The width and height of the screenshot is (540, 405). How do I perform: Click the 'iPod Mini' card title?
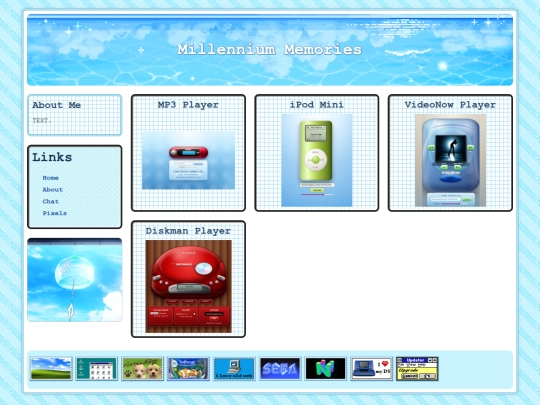(x=317, y=105)
